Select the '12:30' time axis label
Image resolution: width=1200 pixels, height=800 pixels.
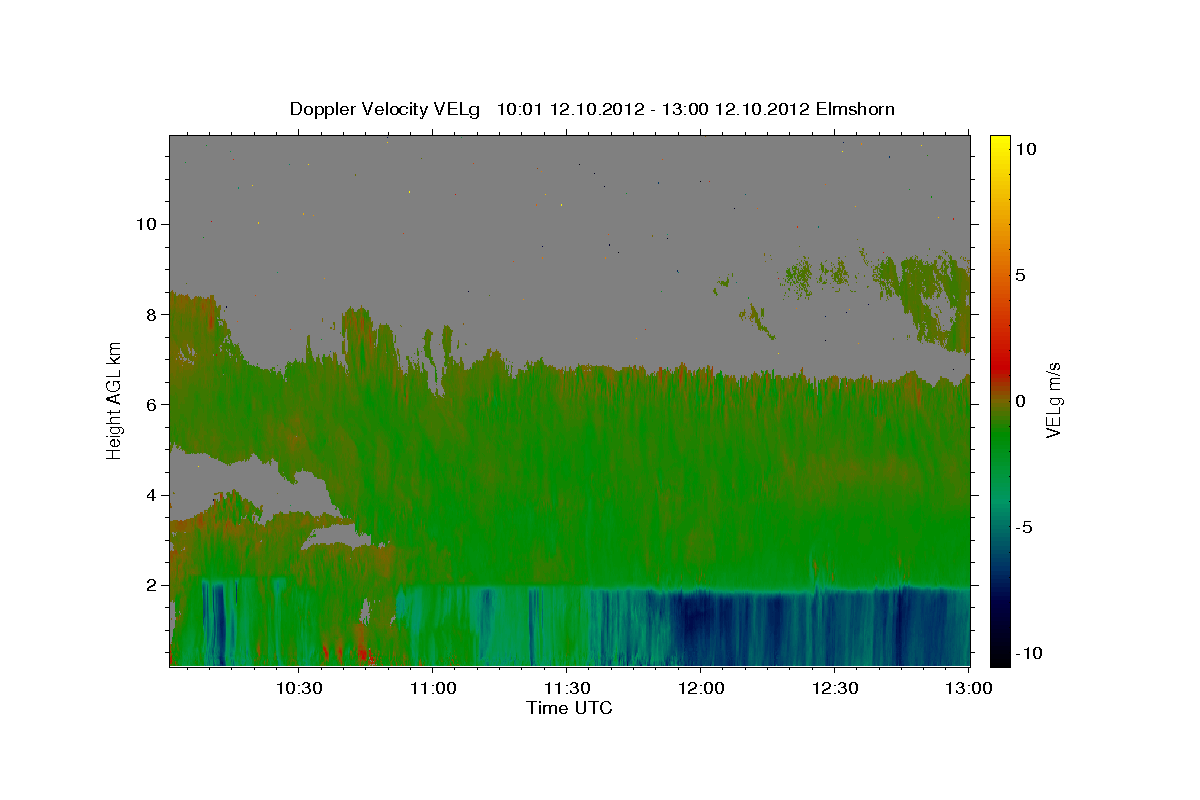tap(835, 689)
